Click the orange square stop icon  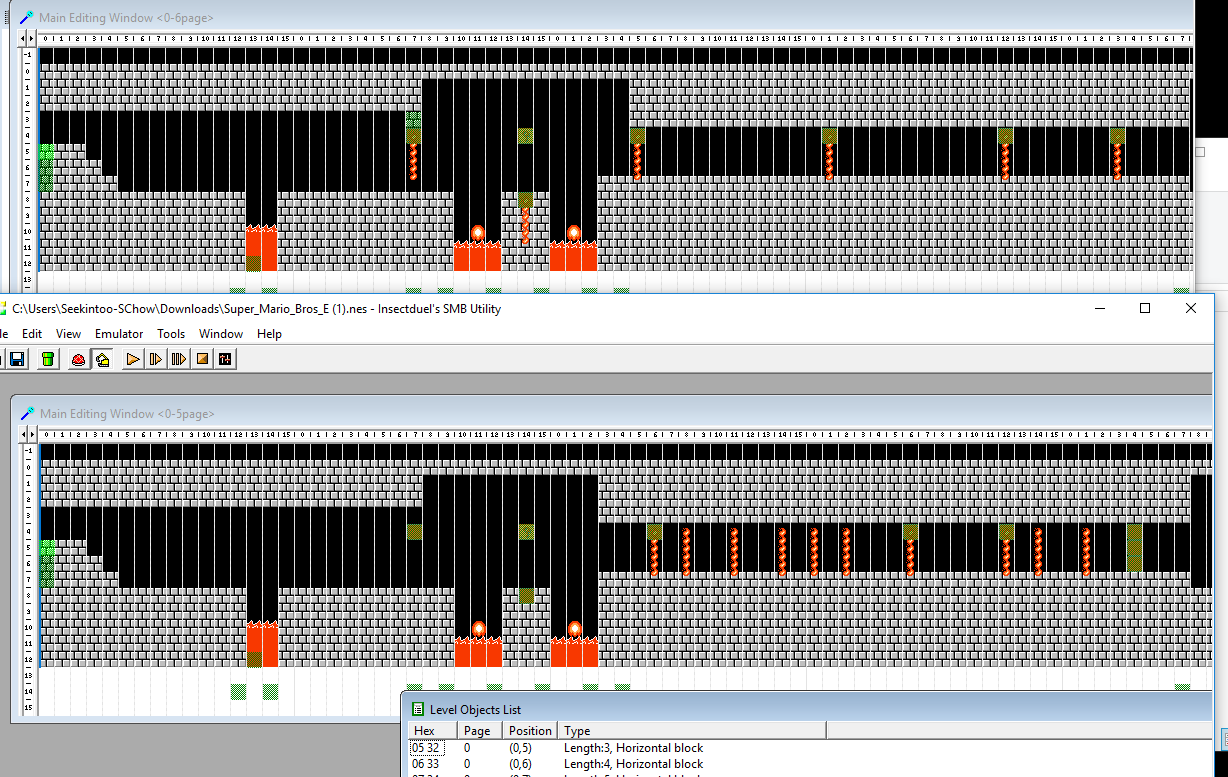tap(202, 359)
